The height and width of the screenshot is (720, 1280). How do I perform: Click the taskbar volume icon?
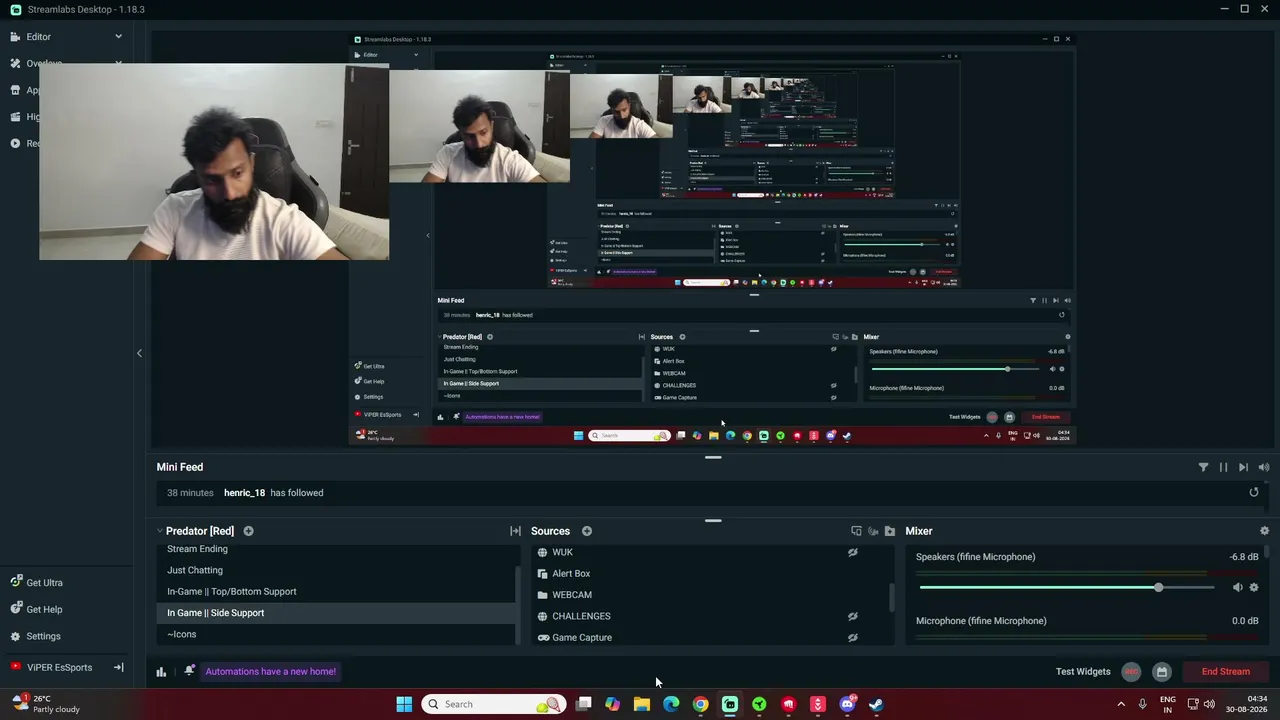[x=1209, y=704]
